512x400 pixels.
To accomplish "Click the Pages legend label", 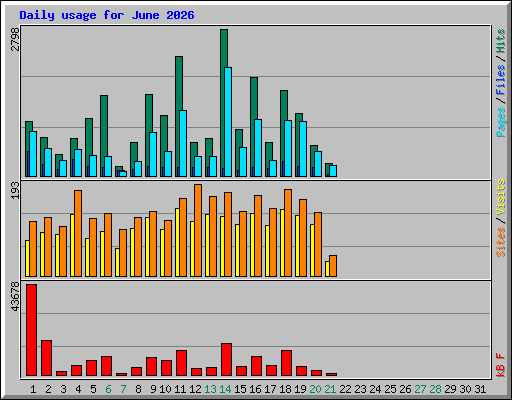I will [x=500, y=122].
